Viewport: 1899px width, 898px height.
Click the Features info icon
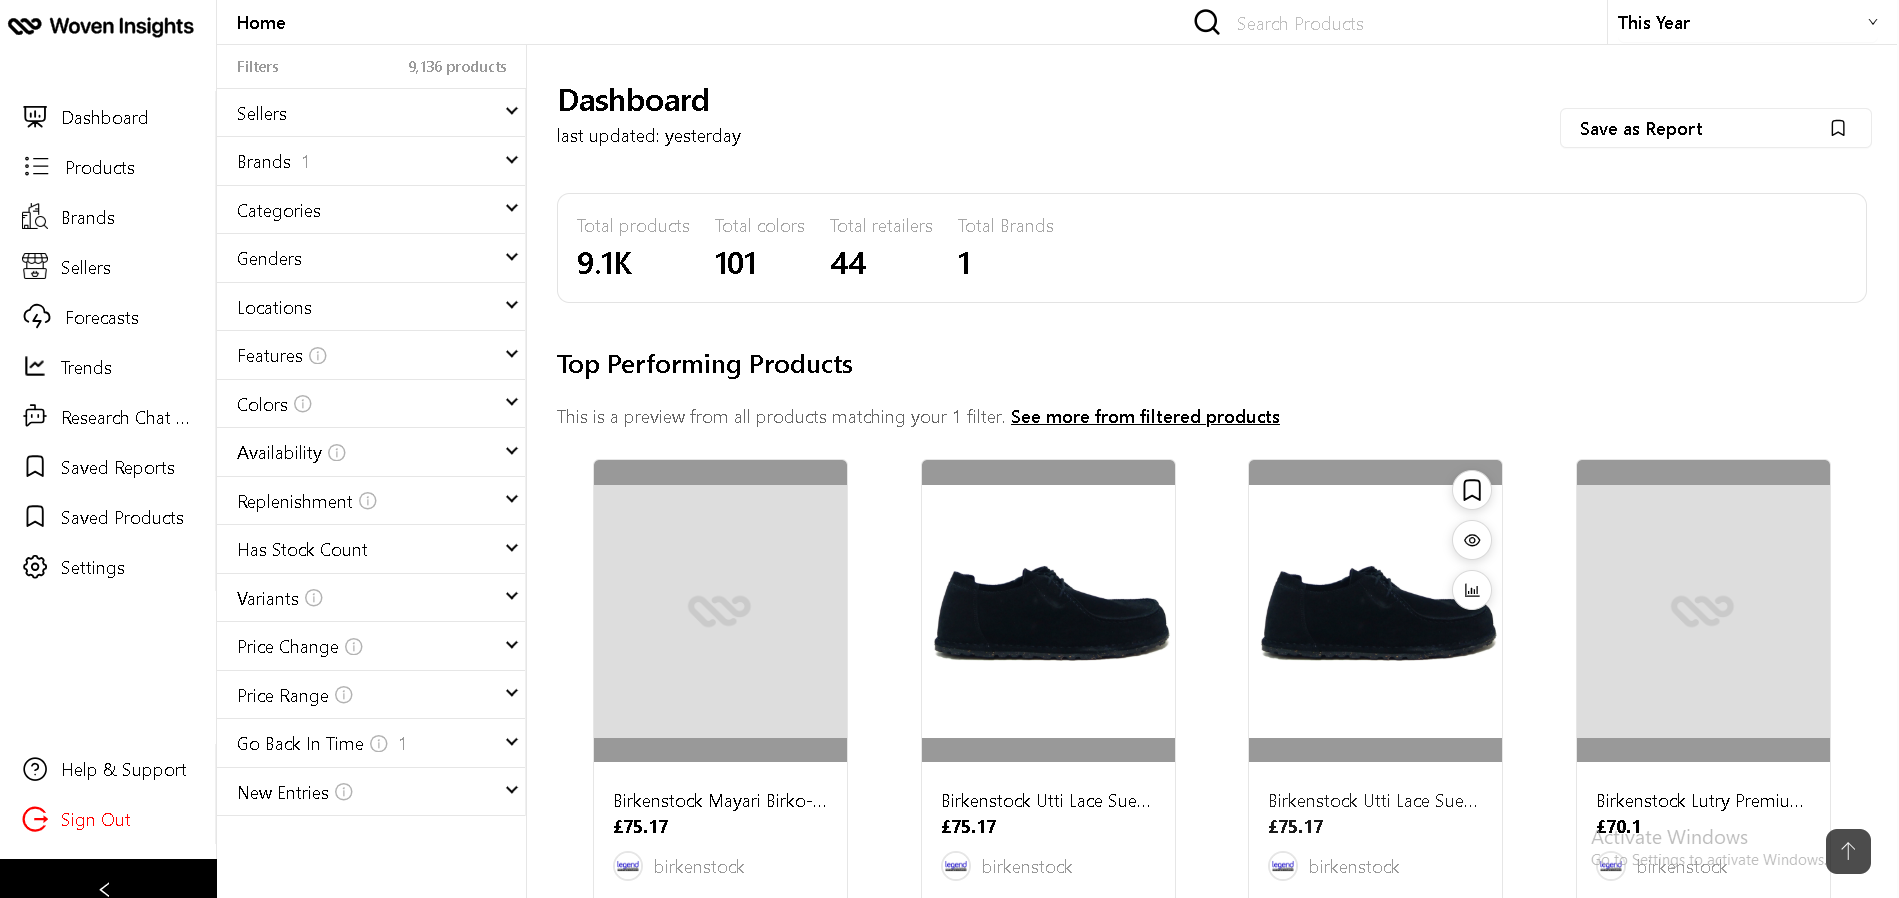point(318,356)
